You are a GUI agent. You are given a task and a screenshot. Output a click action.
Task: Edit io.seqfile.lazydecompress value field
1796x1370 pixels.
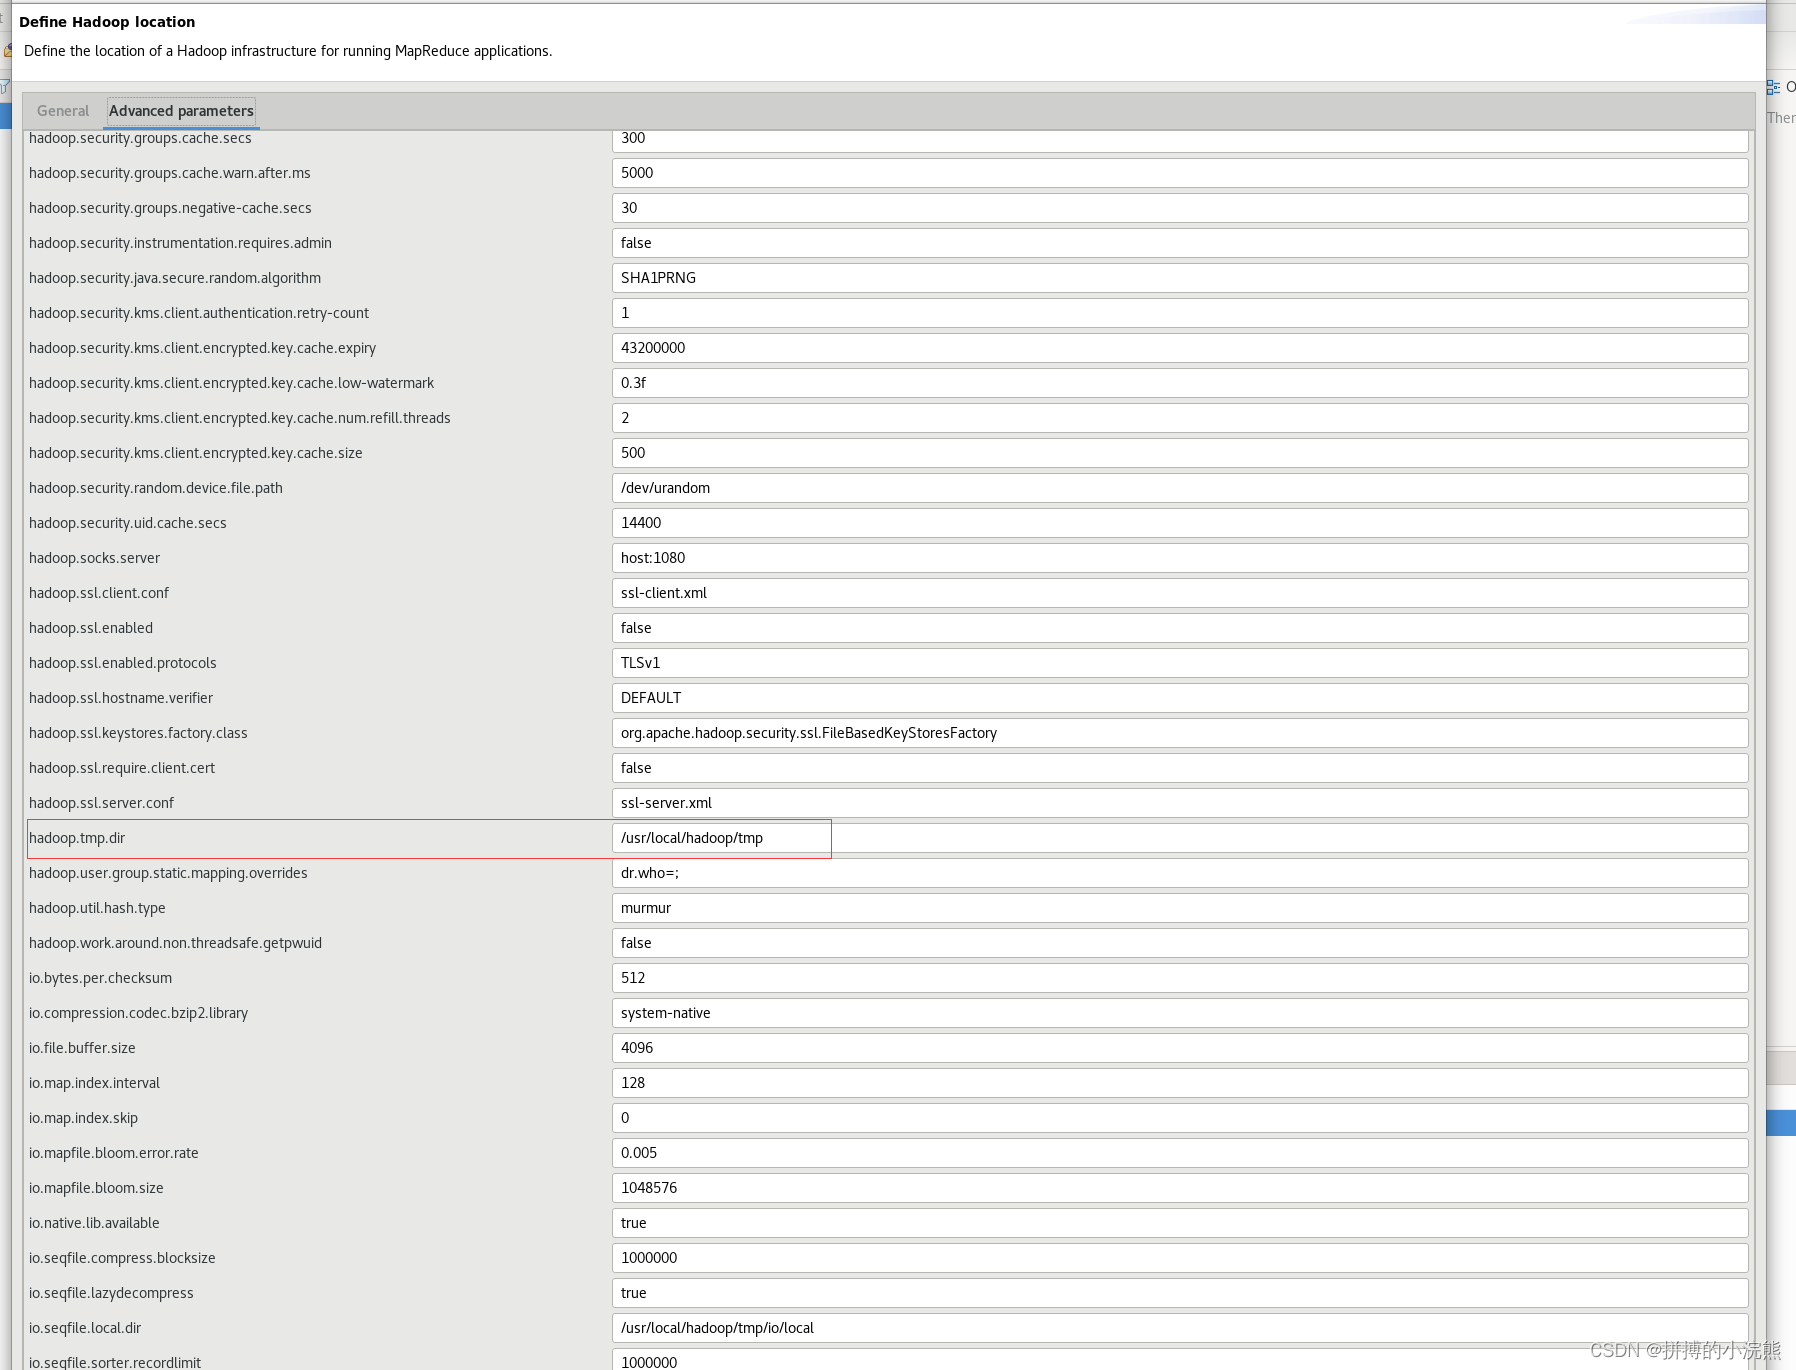(1180, 1293)
